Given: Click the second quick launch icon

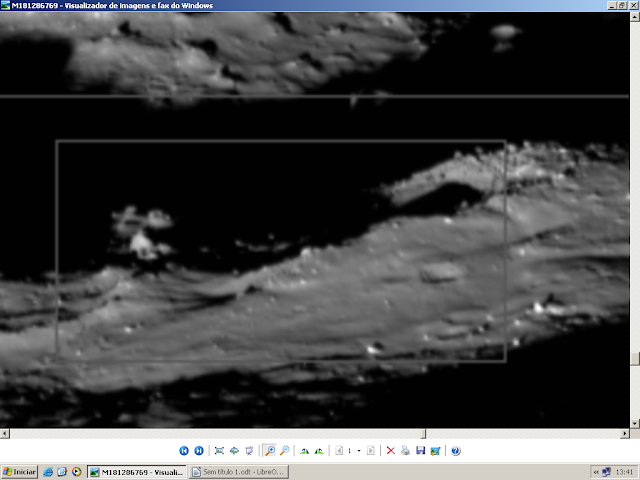Looking at the screenshot, I should tap(62, 472).
